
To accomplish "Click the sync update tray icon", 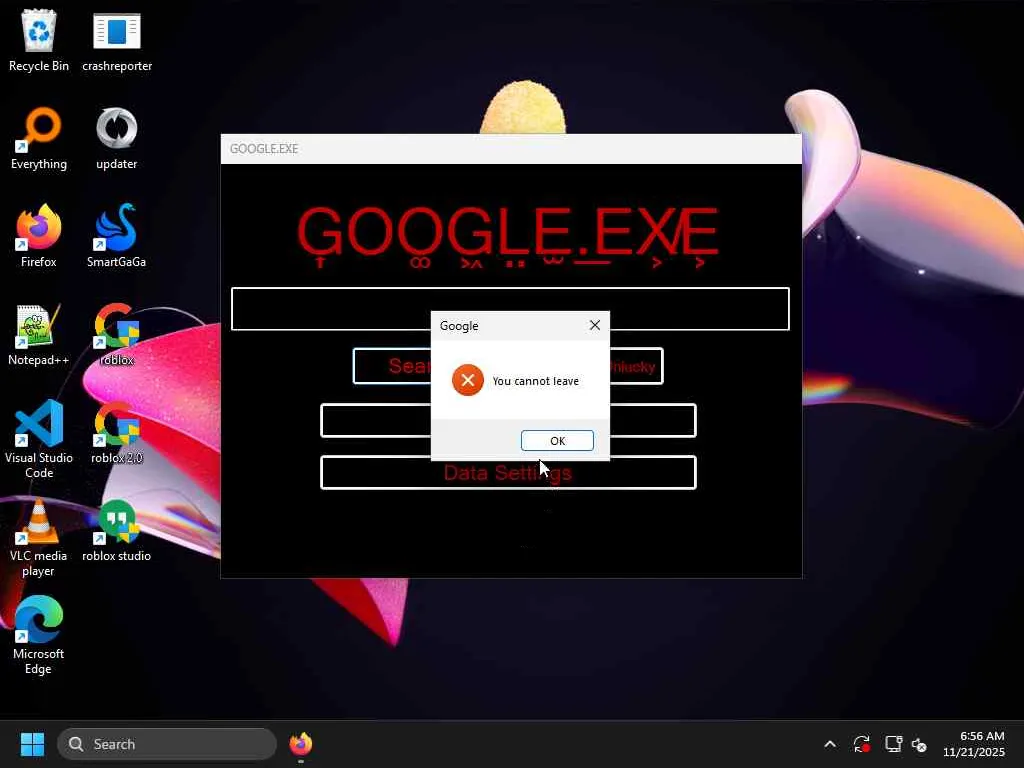I will click(x=861, y=744).
